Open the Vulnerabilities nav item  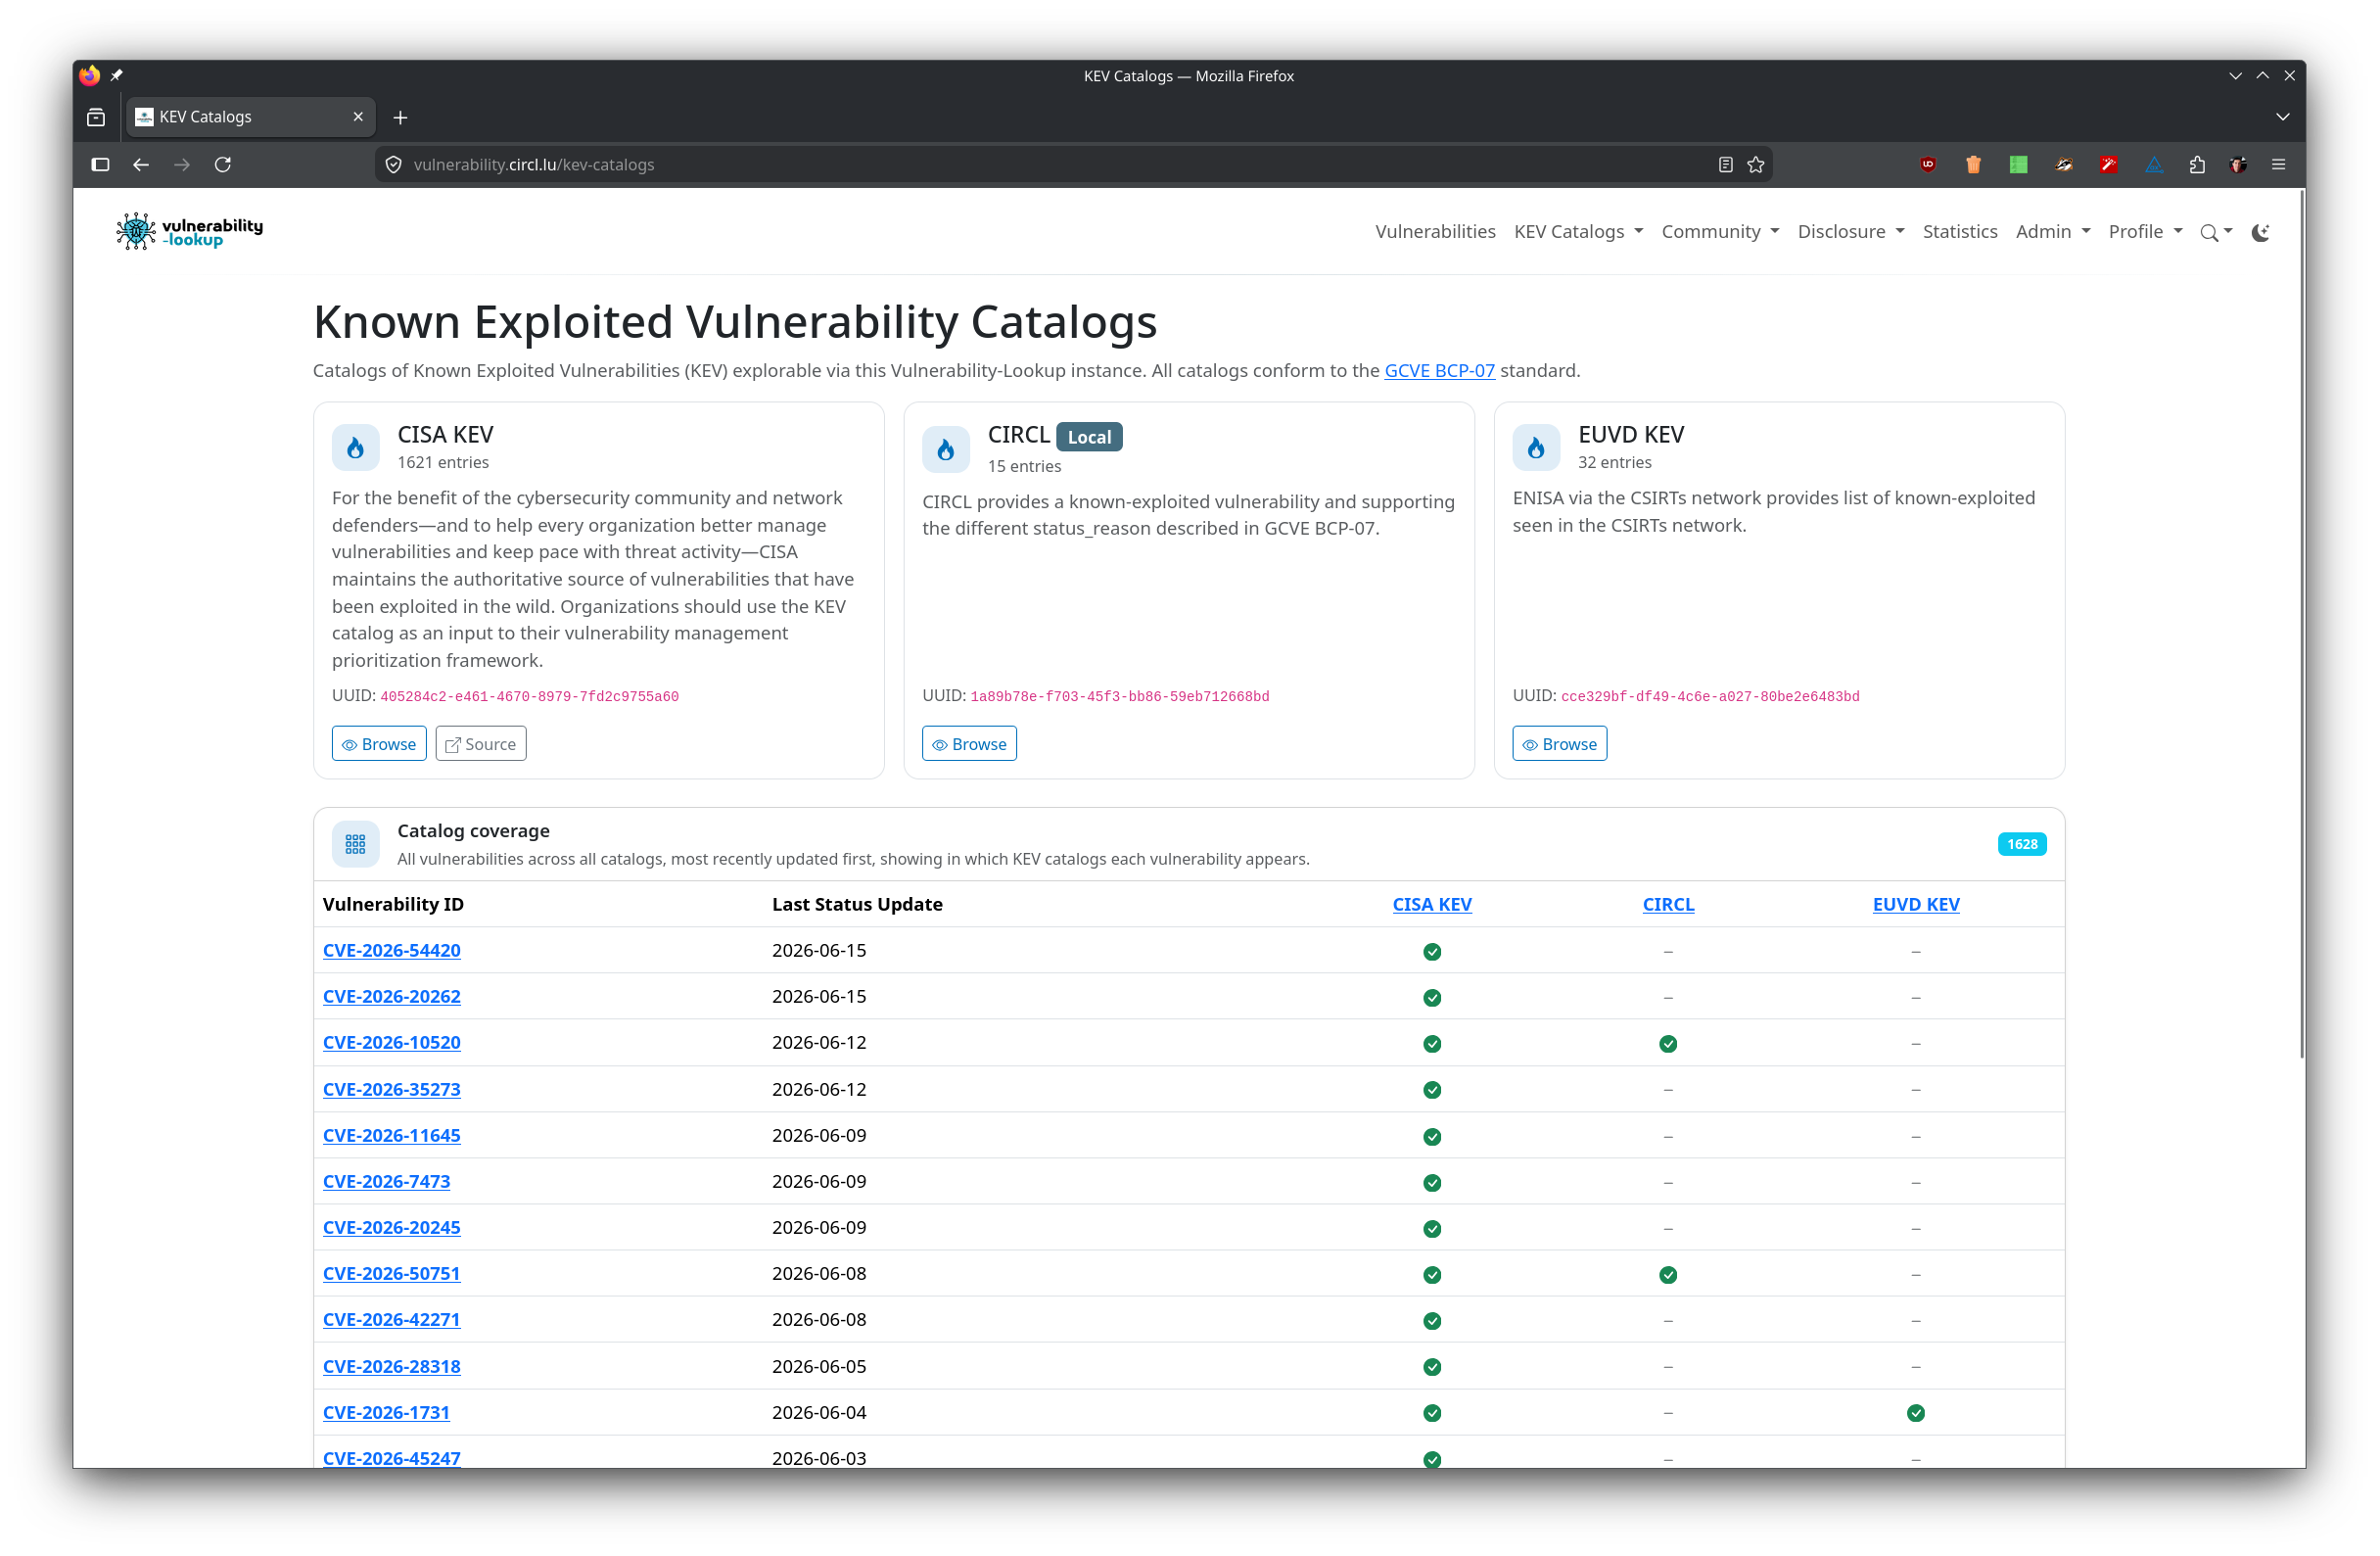pyautogui.click(x=1435, y=231)
